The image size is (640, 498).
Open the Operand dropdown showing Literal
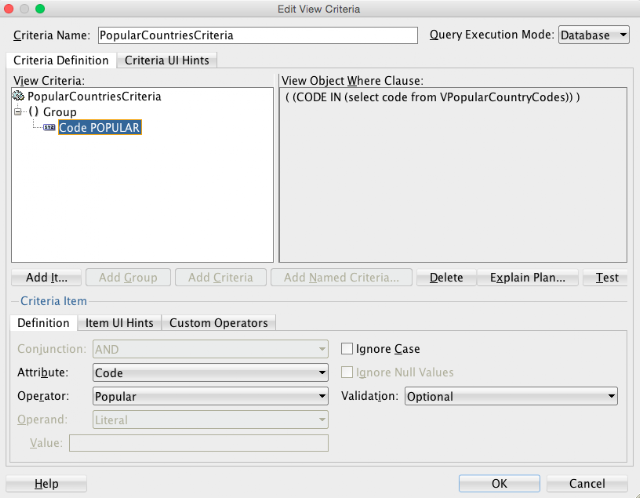tap(210, 420)
